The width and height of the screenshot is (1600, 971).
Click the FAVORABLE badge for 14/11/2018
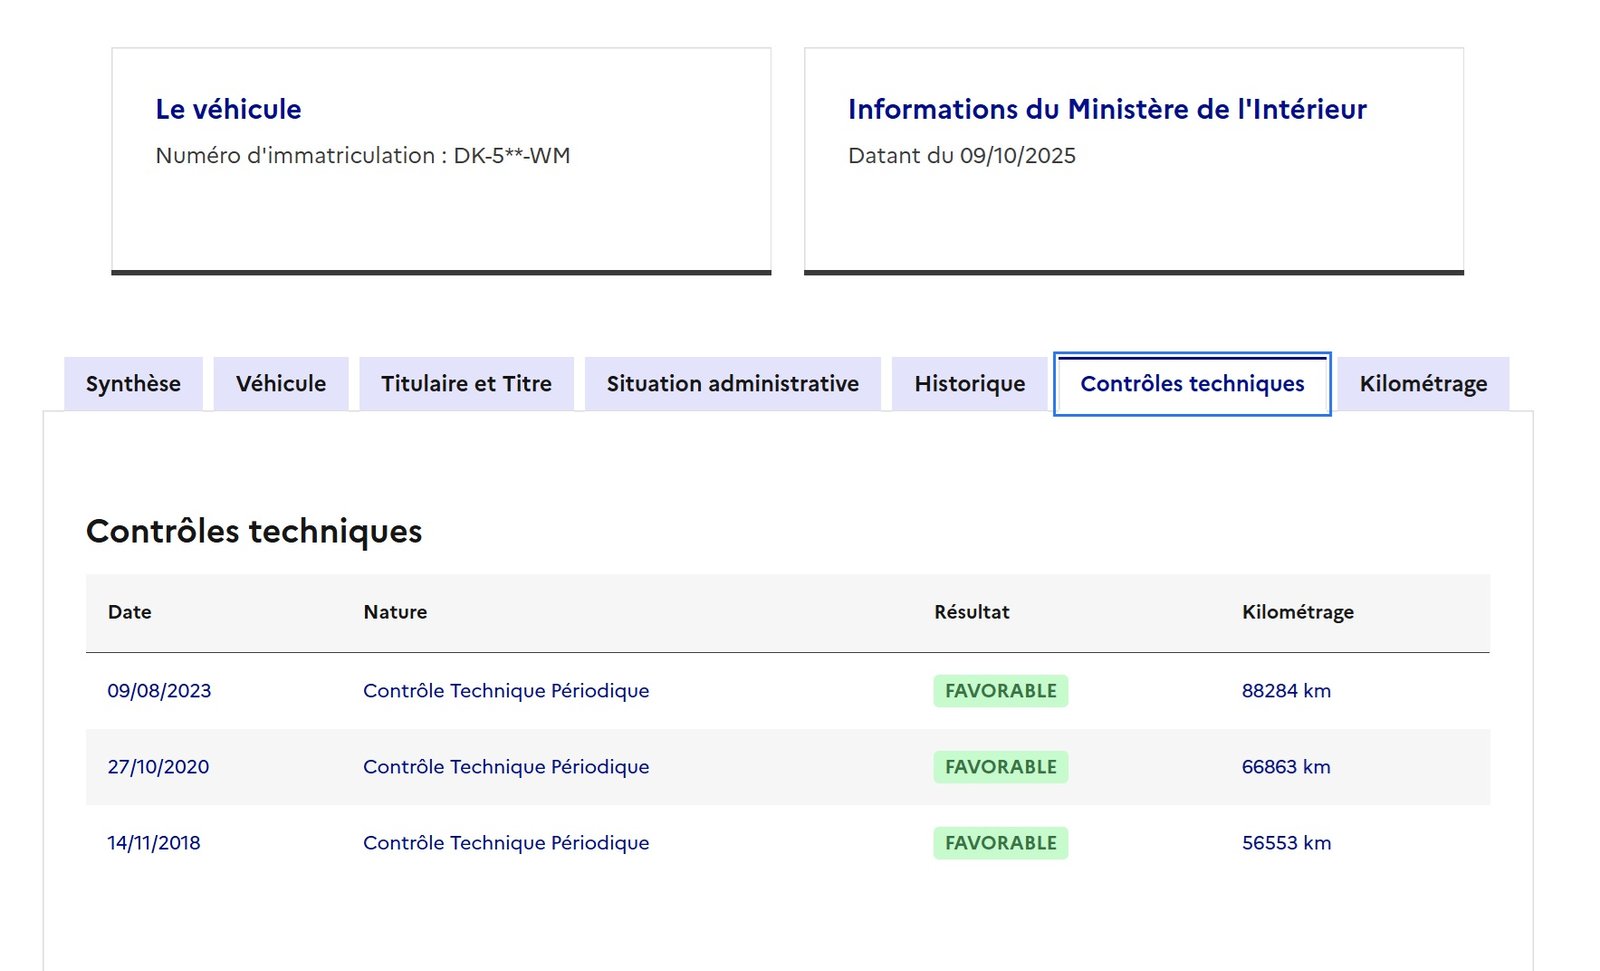pyautogui.click(x=1000, y=843)
